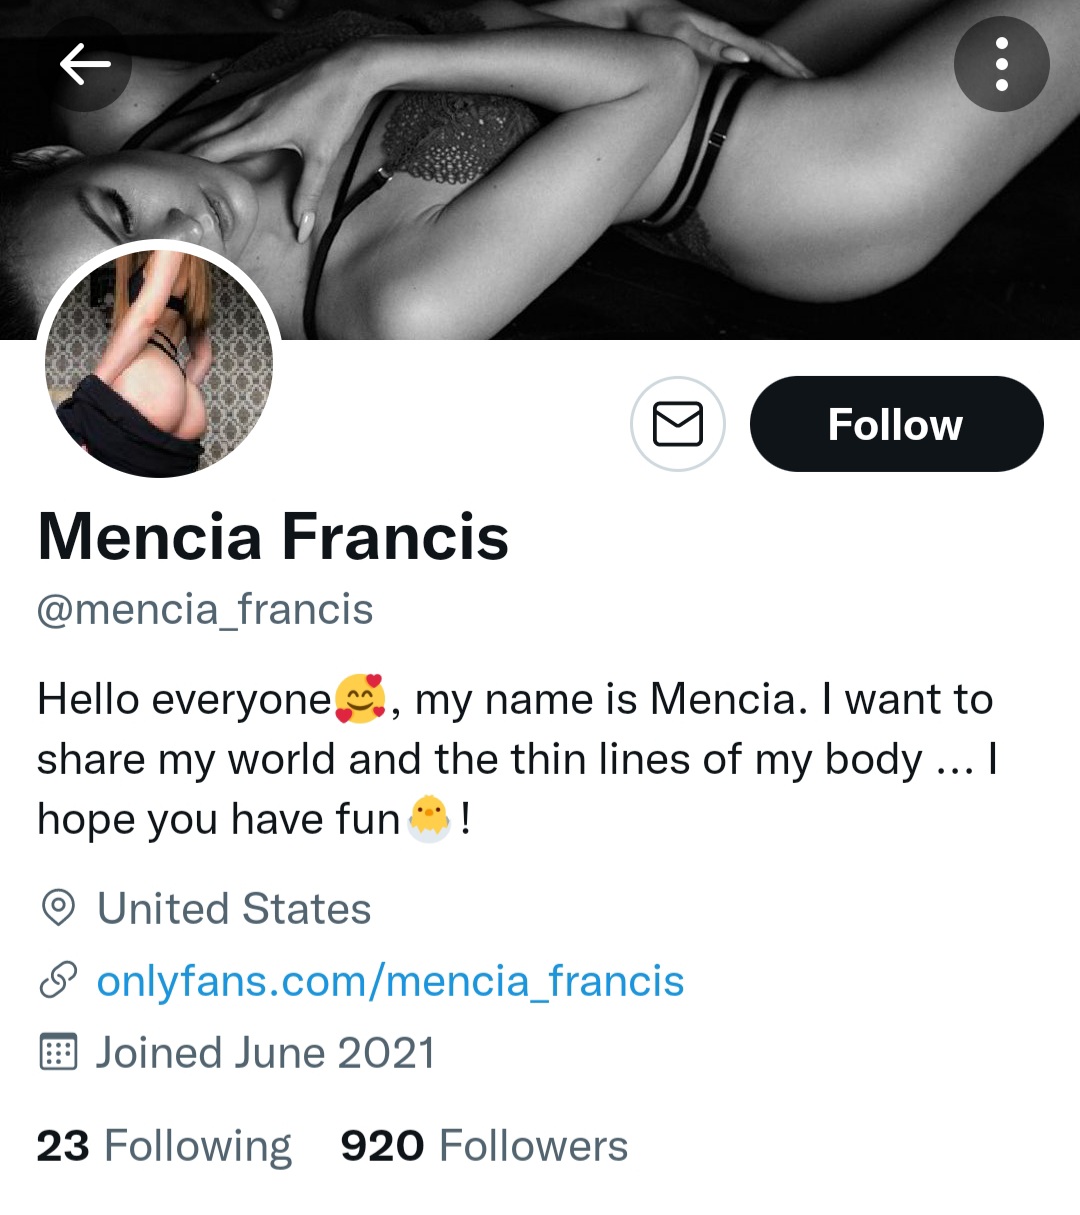The width and height of the screenshot is (1080, 1215).
Task: Click the chain link icon
Action: [x=58, y=981]
